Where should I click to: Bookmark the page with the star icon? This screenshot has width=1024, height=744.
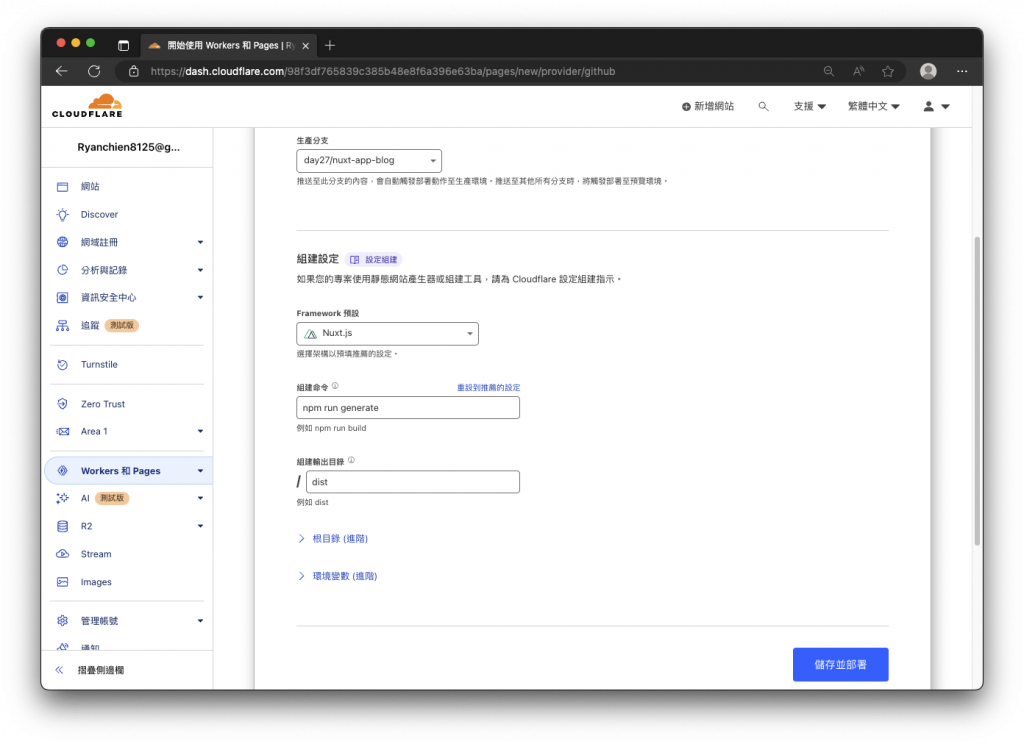[888, 71]
